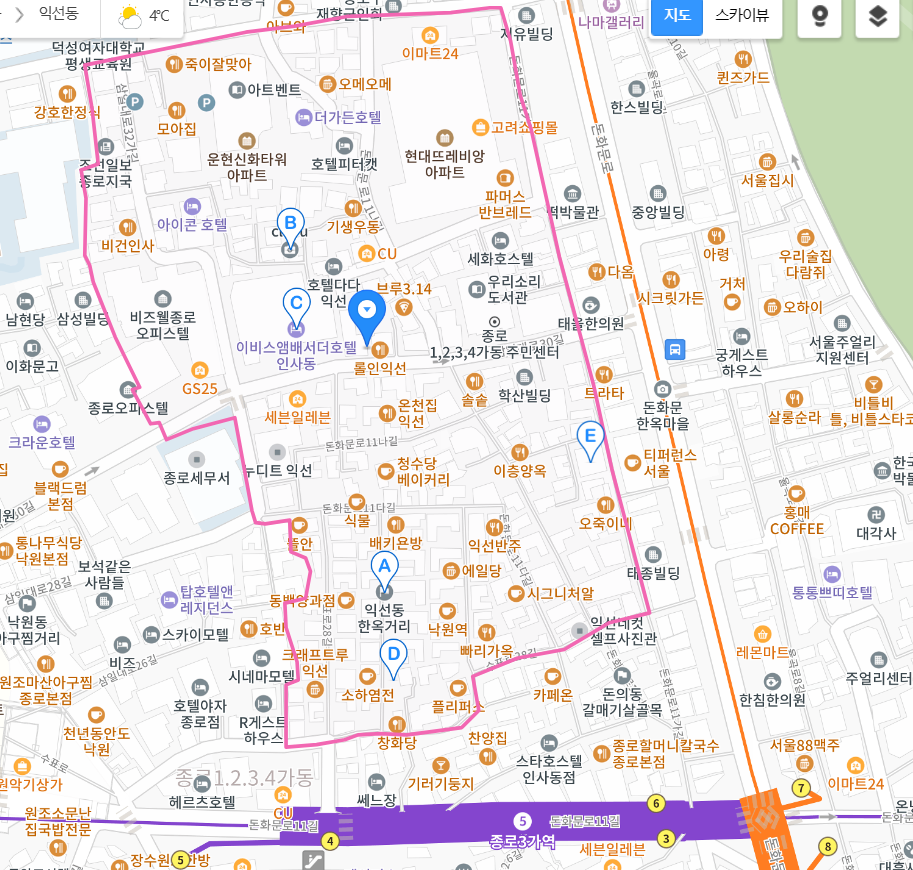The height and width of the screenshot is (870, 913).
Task: Open the weather widget showing 4℃
Action: (x=143, y=16)
